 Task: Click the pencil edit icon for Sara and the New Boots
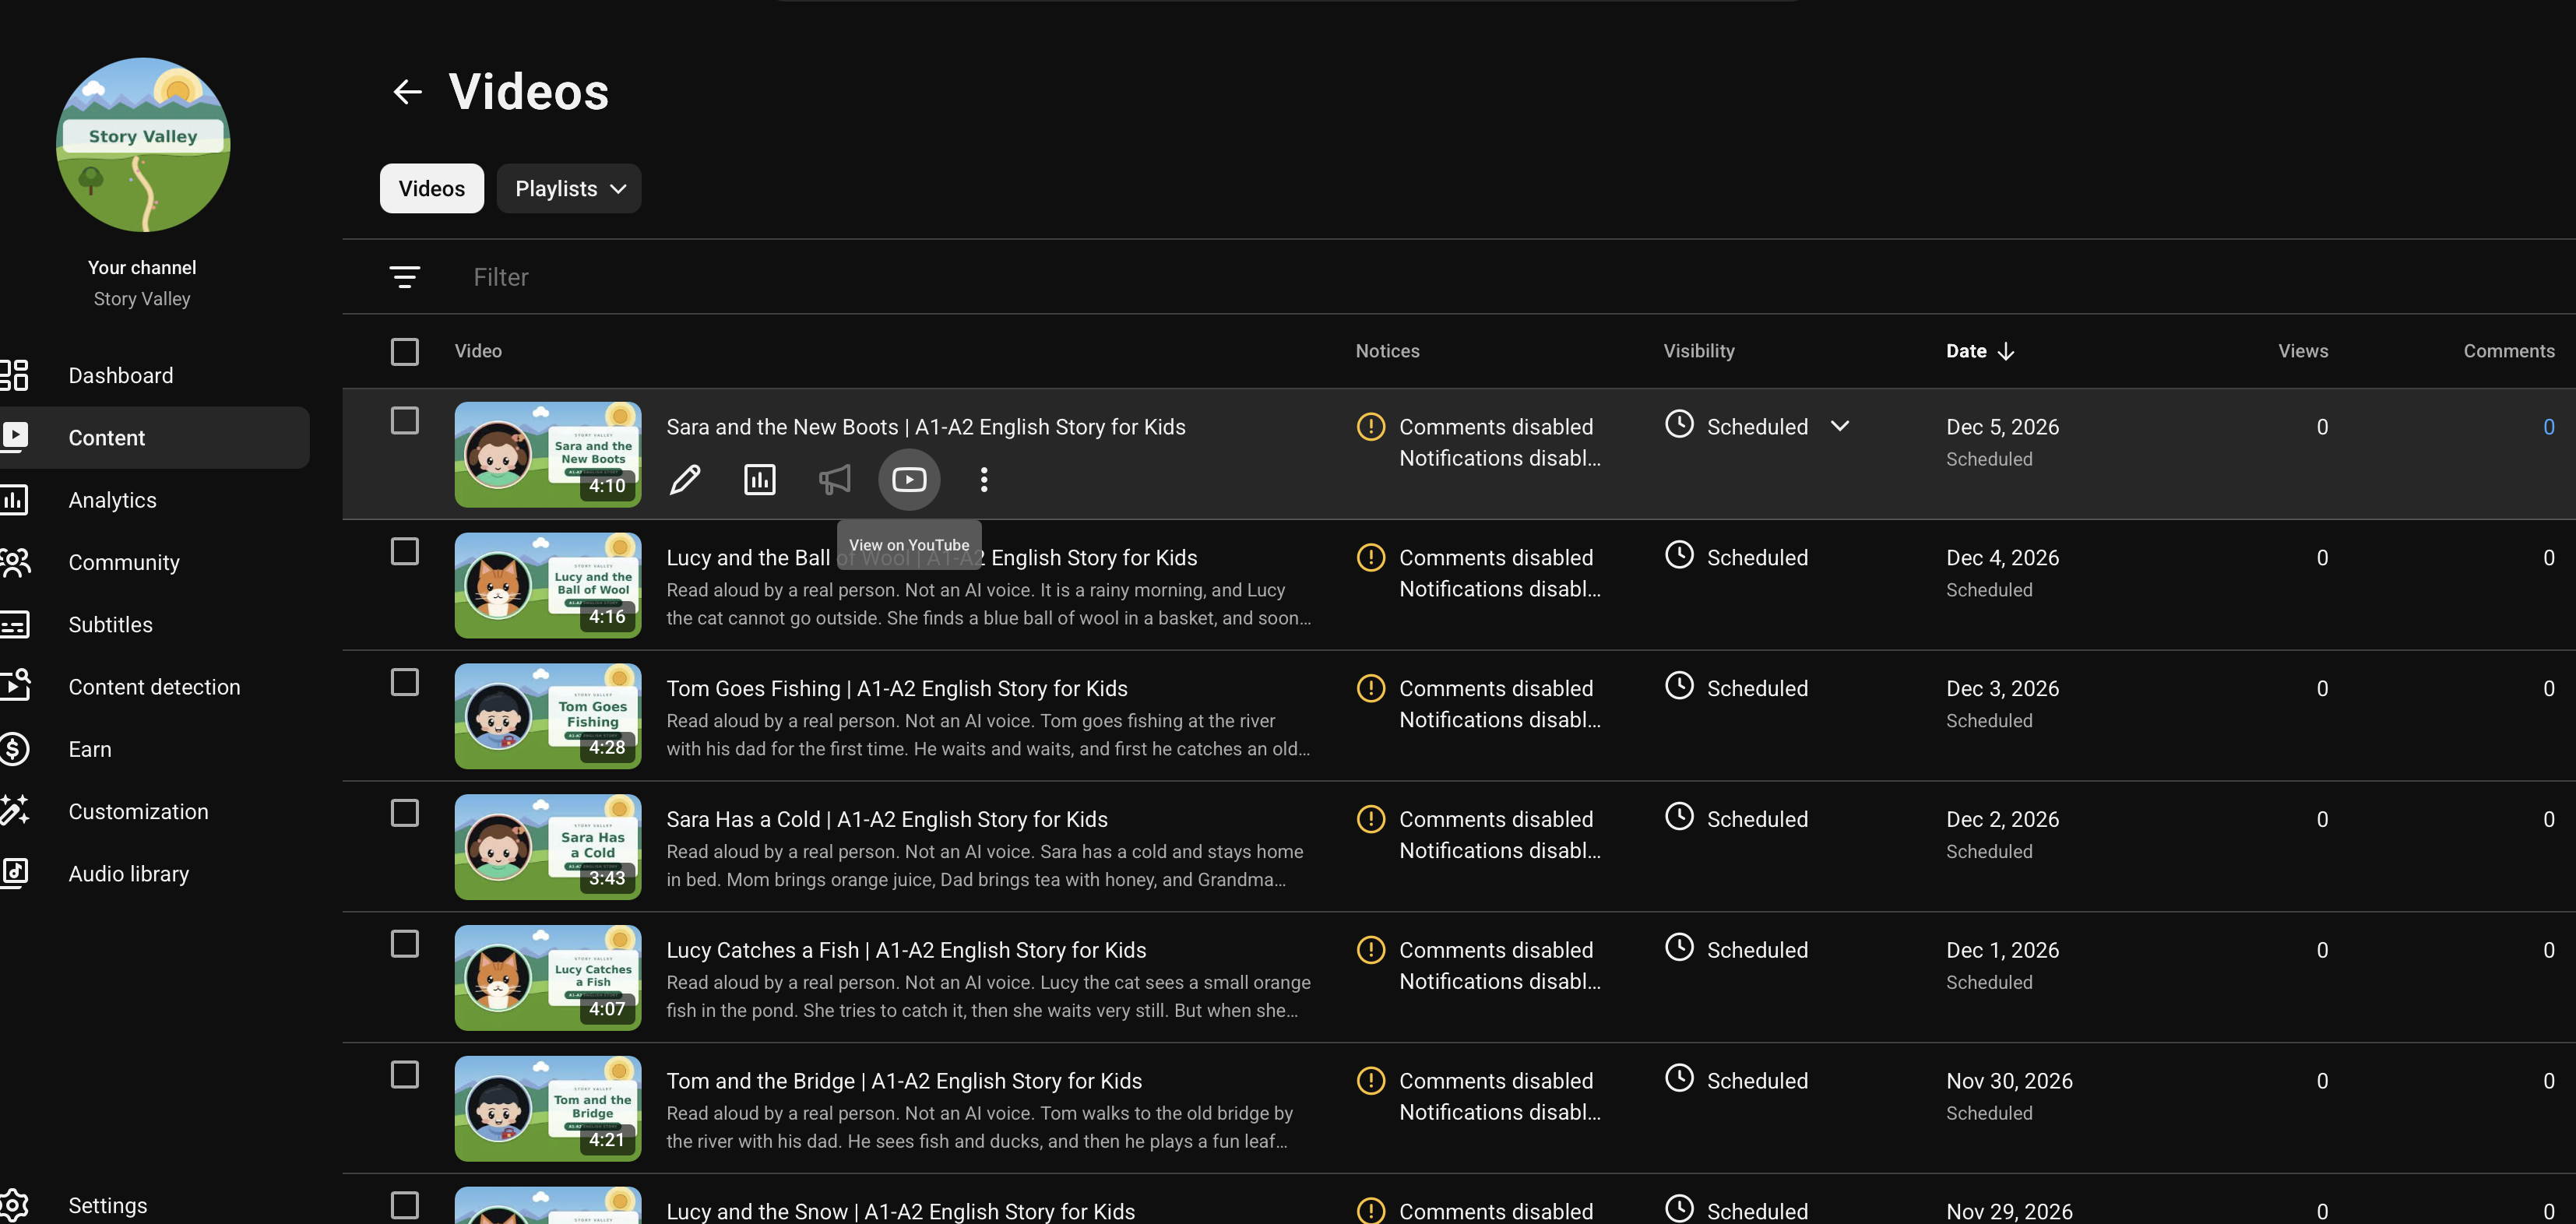[685, 480]
